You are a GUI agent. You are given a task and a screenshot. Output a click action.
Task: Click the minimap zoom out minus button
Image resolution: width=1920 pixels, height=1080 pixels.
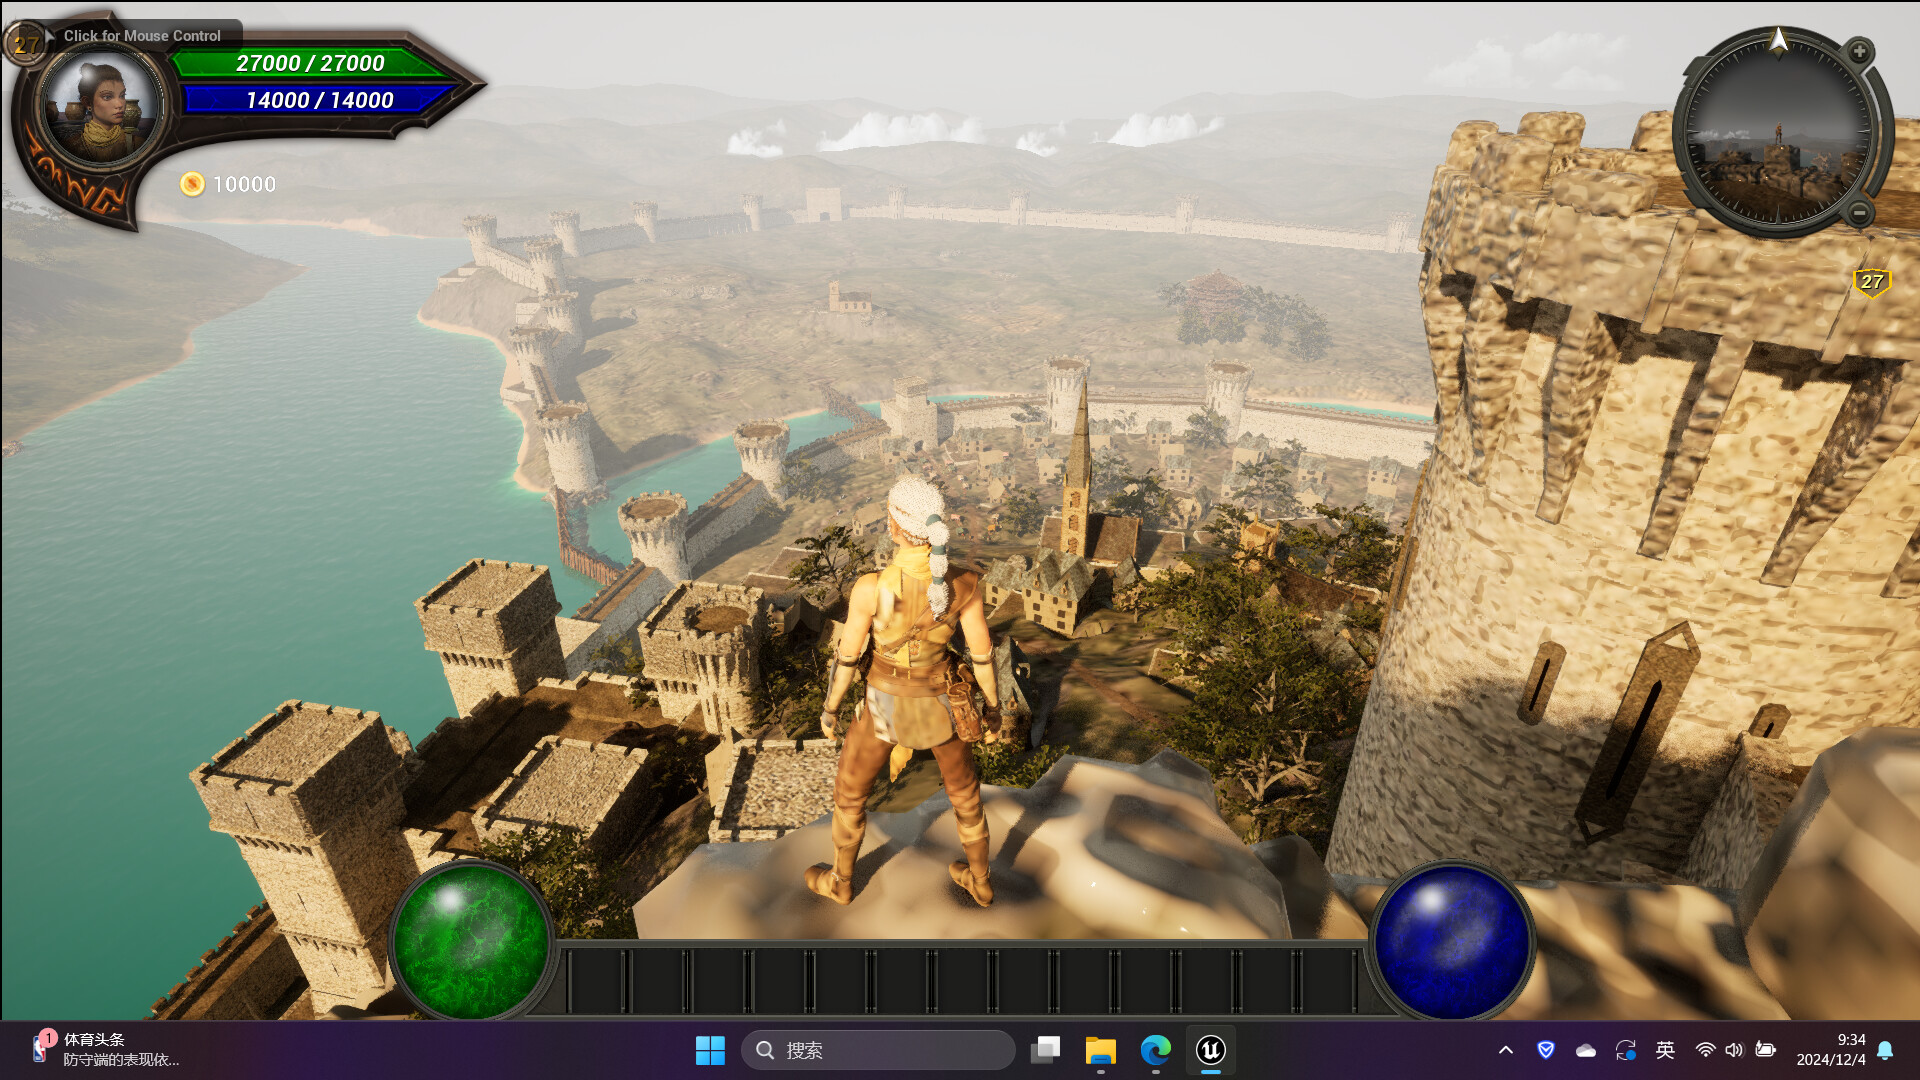(x=1859, y=212)
